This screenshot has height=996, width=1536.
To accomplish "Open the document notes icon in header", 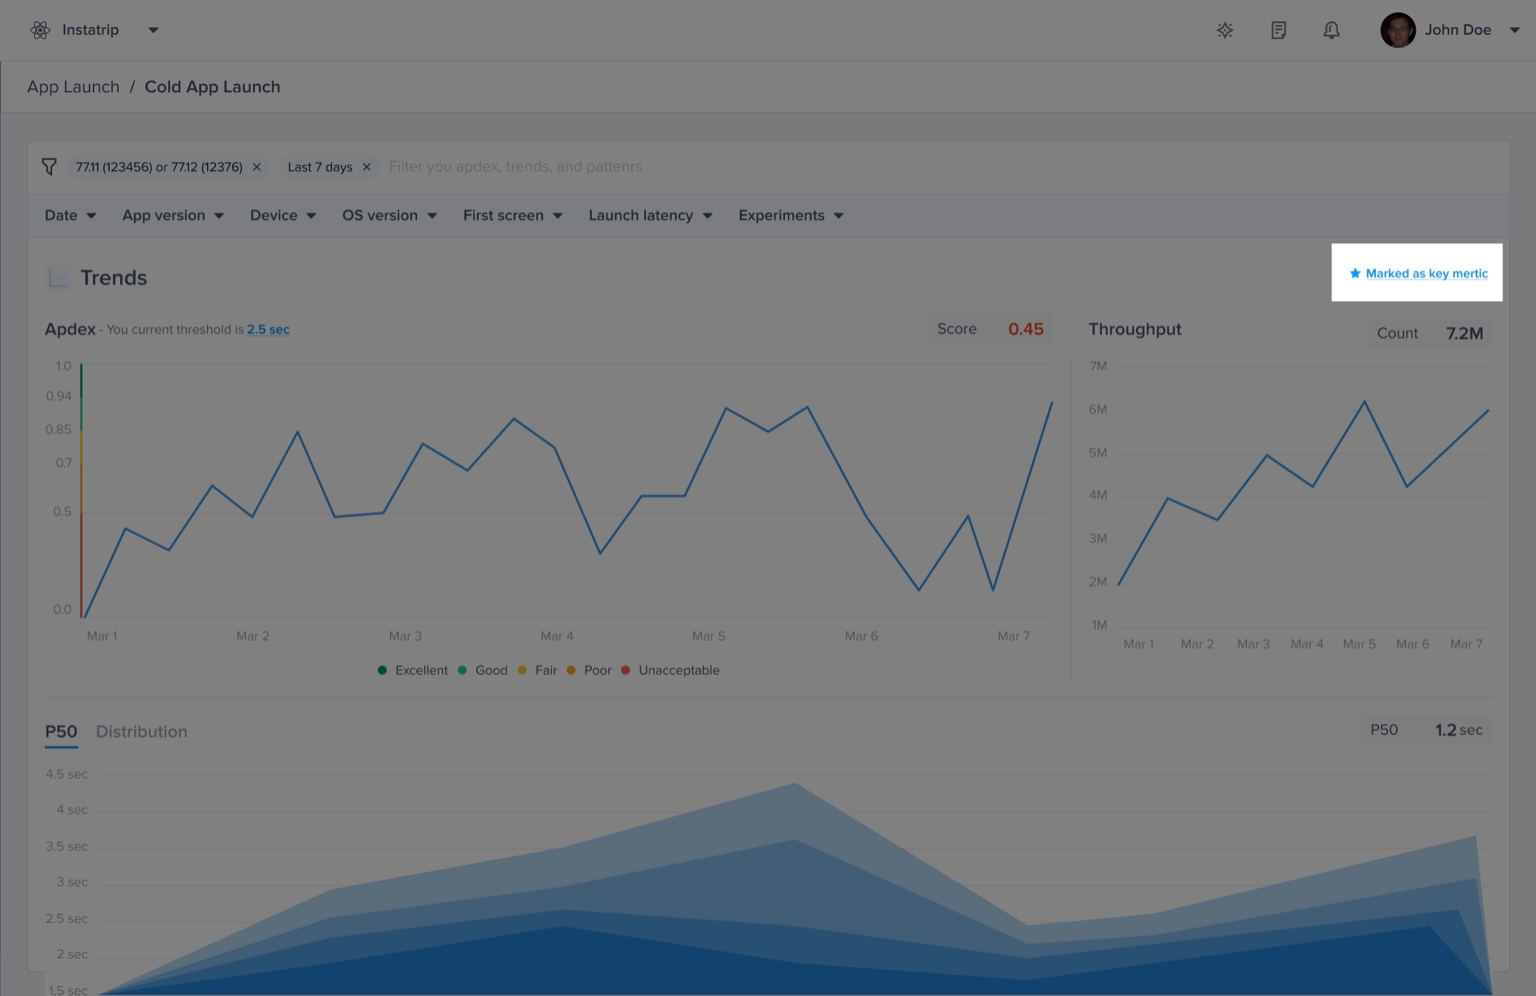I will (1278, 30).
